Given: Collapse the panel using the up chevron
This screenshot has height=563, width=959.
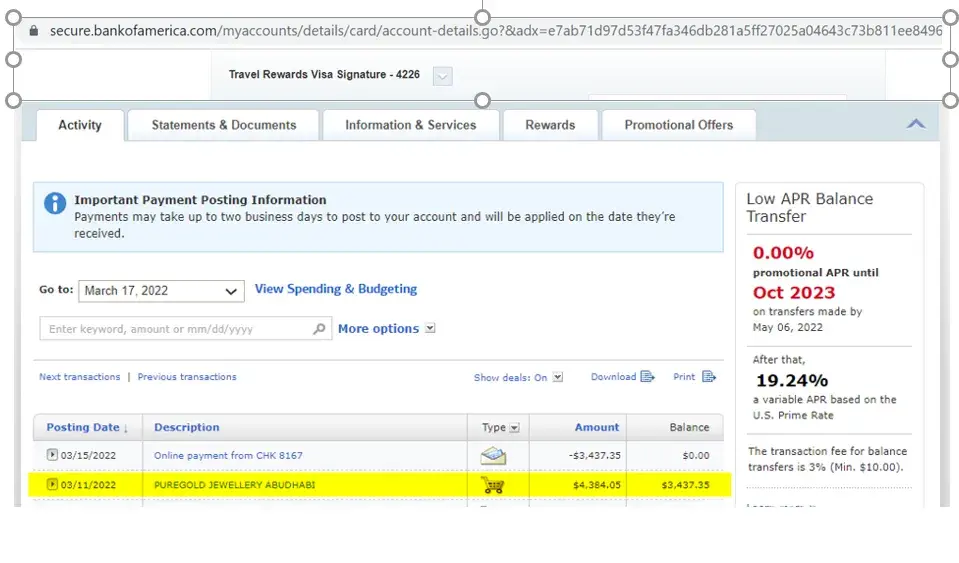Looking at the screenshot, I should pos(915,124).
